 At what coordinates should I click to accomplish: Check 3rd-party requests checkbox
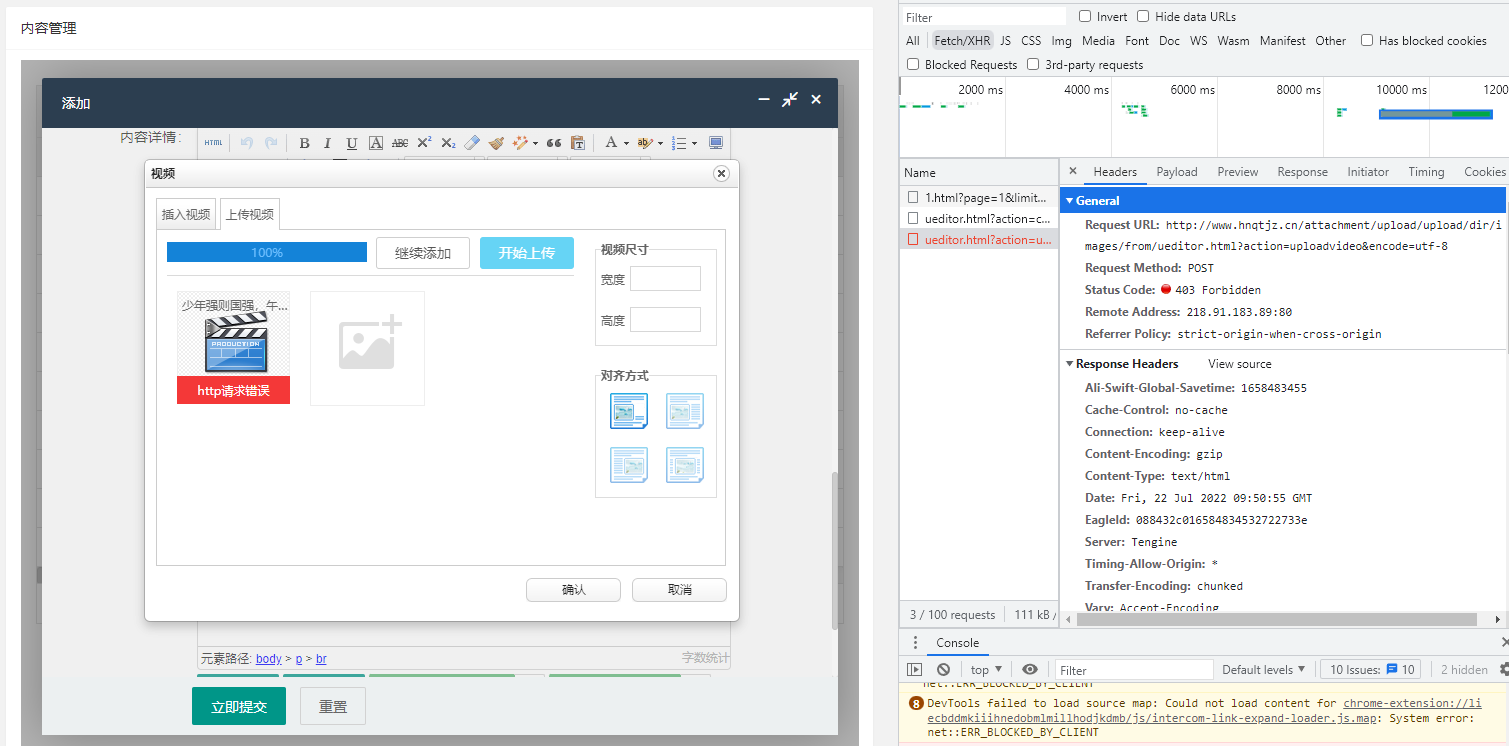(1033, 64)
